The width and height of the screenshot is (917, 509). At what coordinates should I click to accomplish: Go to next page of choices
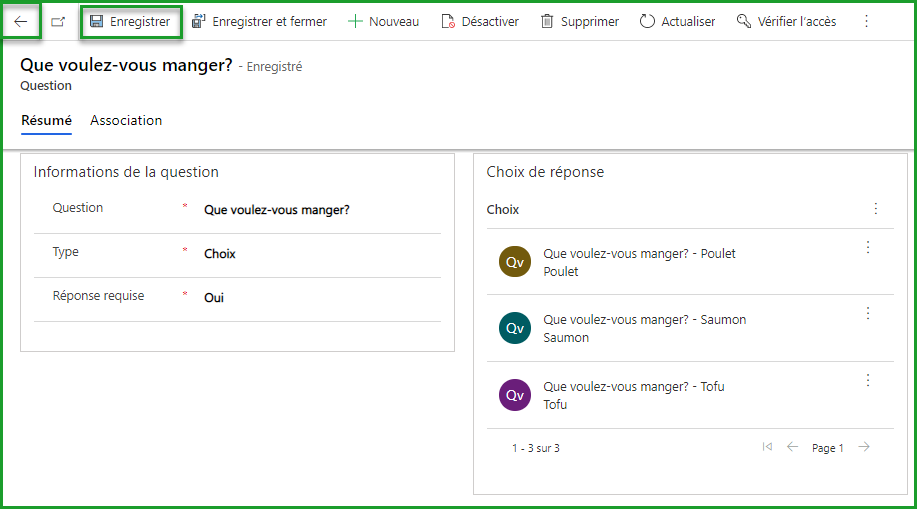(x=864, y=447)
